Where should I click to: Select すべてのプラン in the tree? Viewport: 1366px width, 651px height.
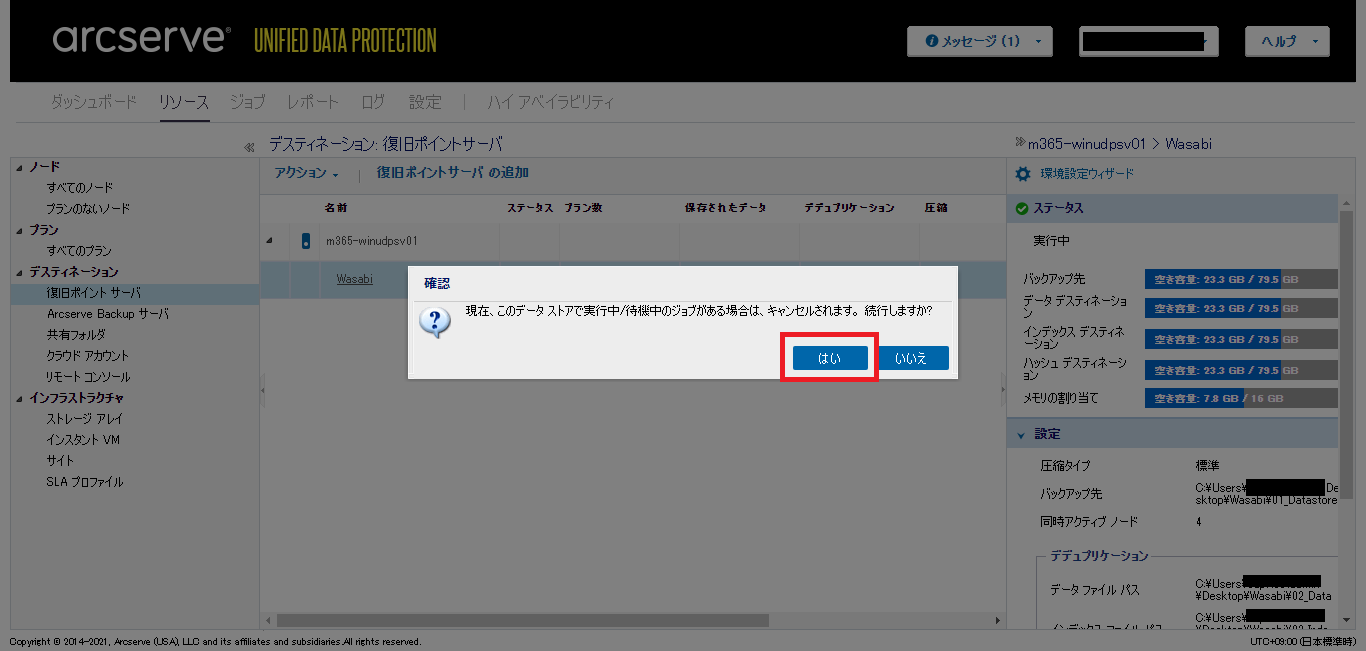tap(79, 251)
